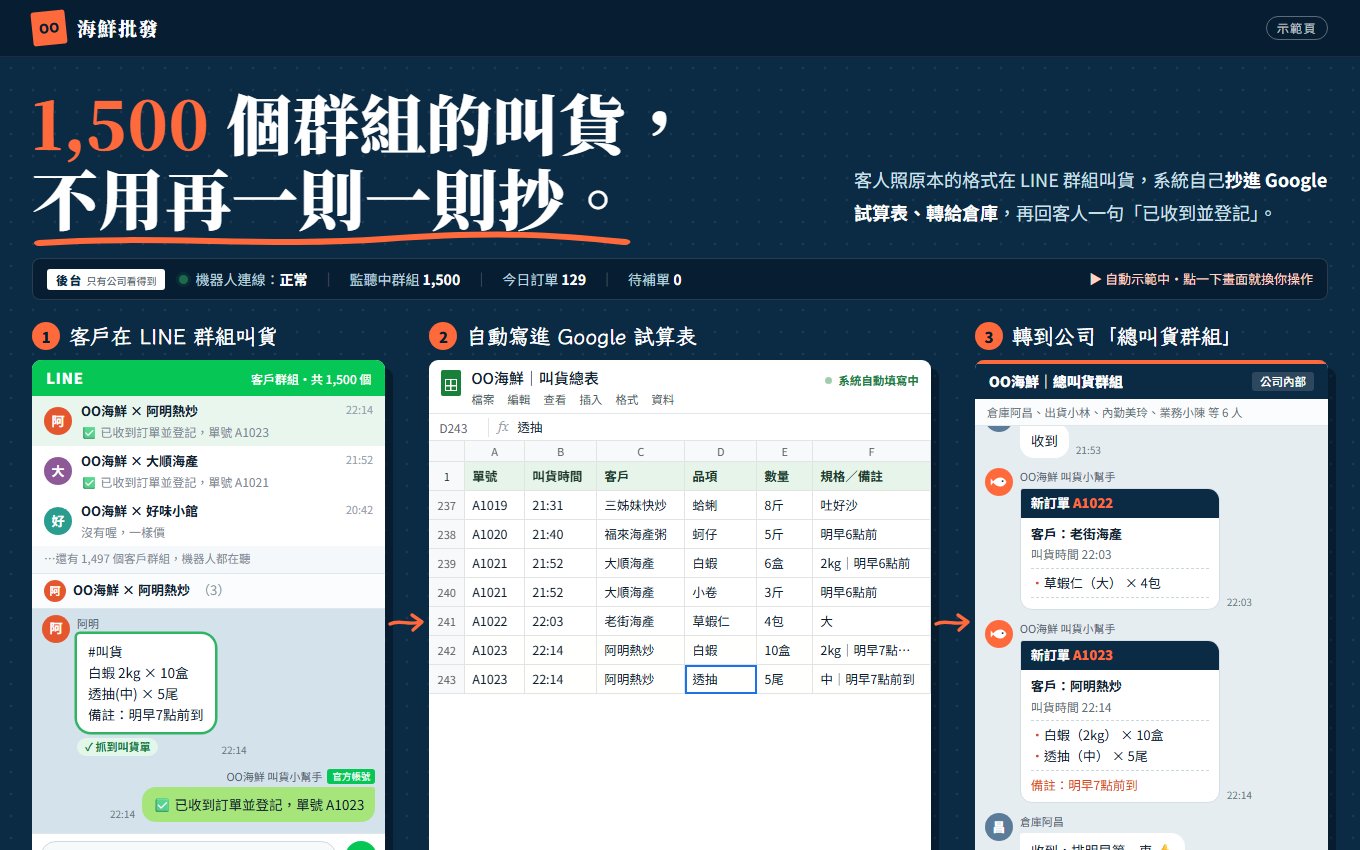
Task: Click the formula bar showing 透抽
Action: (x=720, y=427)
